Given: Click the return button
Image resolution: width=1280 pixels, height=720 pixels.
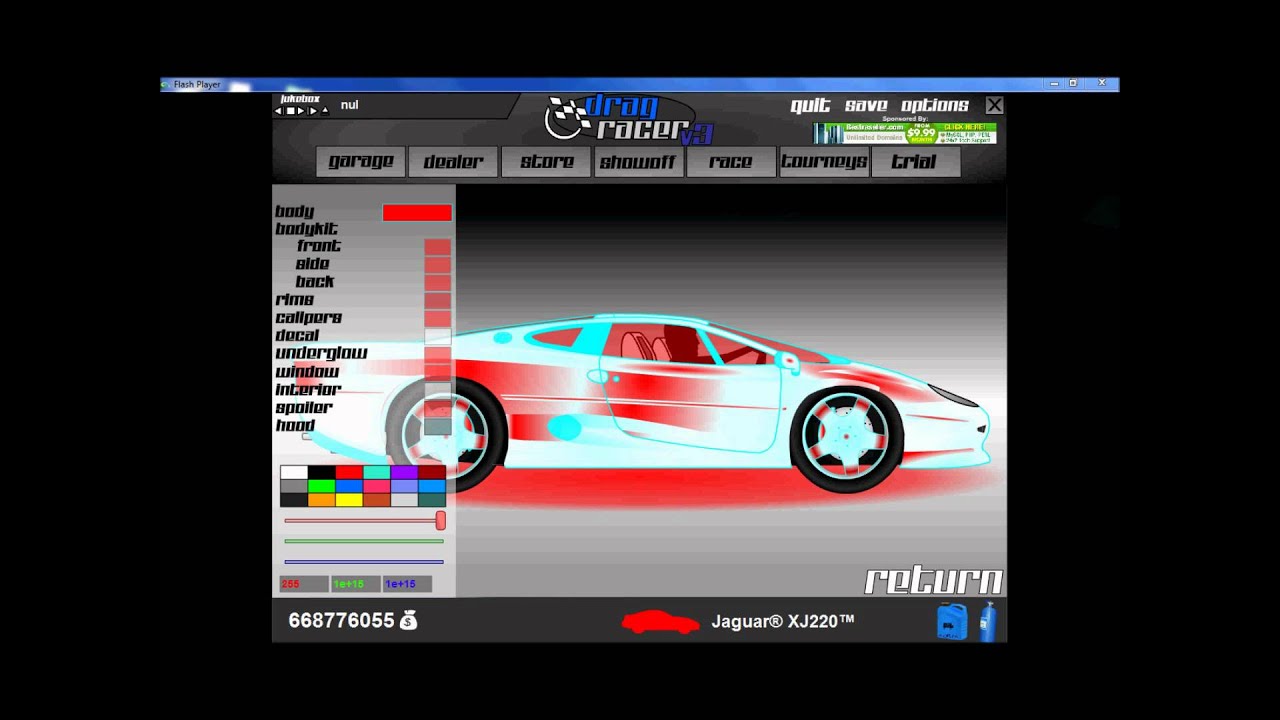Looking at the screenshot, I should point(934,581).
